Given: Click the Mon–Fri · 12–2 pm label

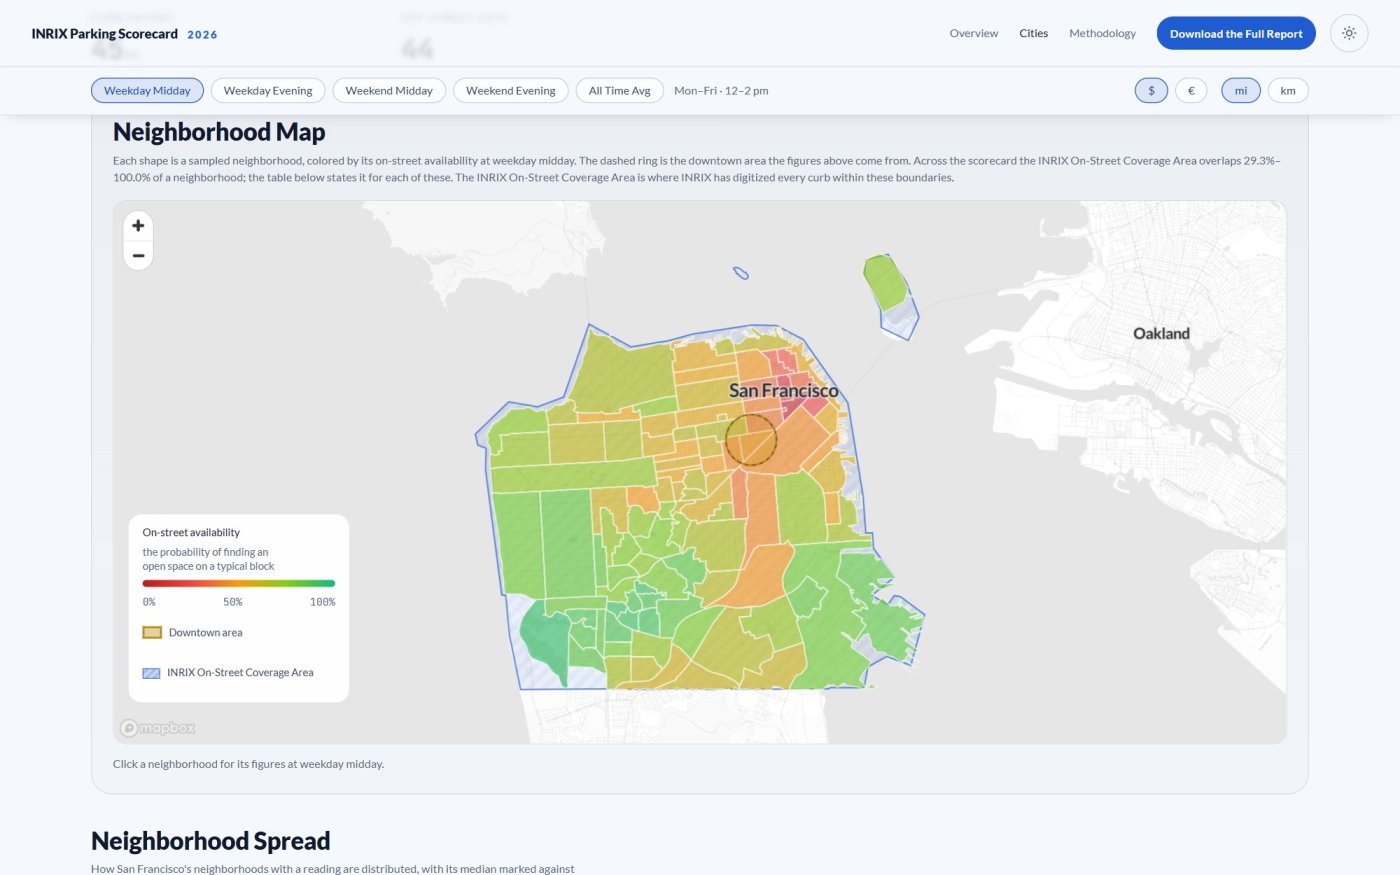Looking at the screenshot, I should pyautogui.click(x=721, y=90).
